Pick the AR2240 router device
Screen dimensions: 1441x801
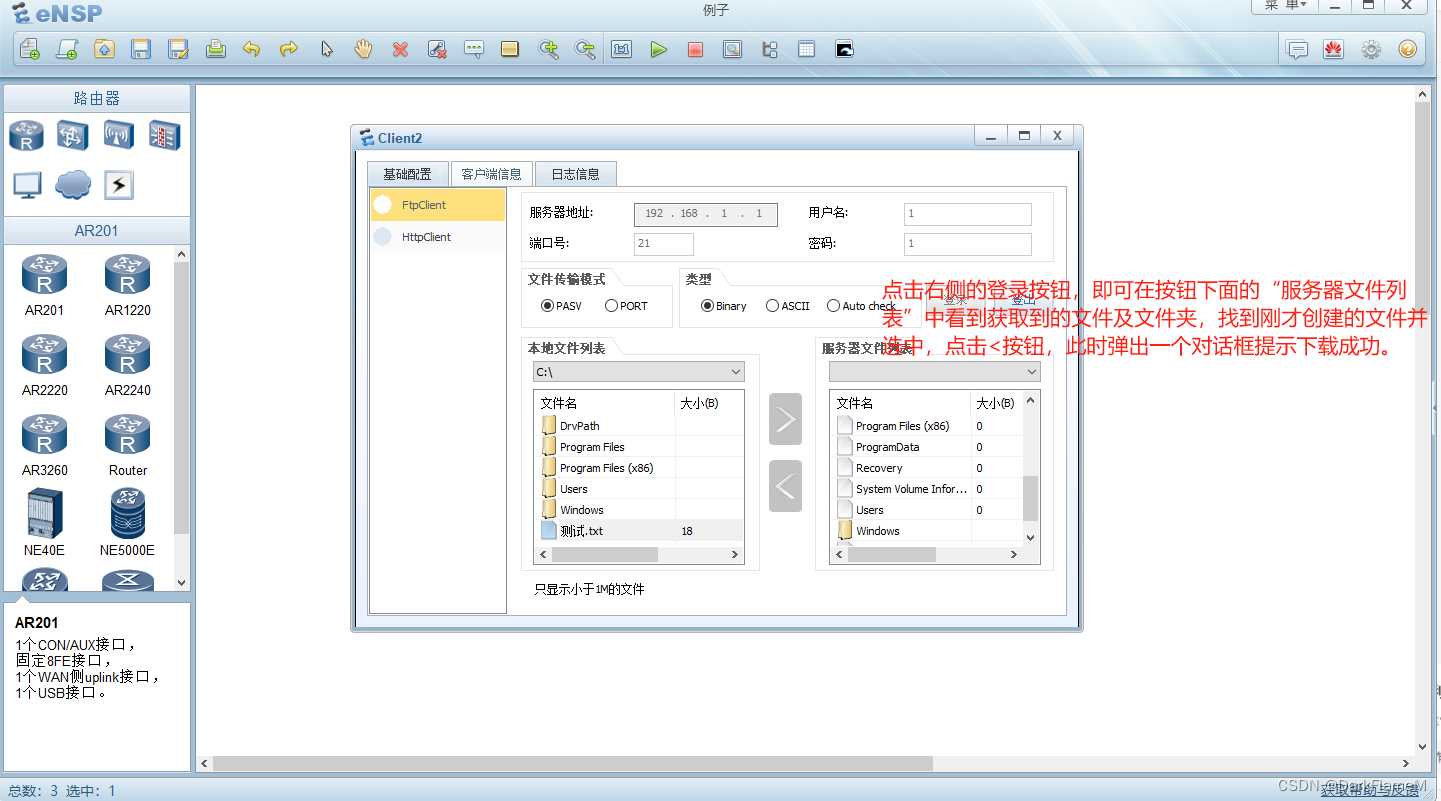coord(128,365)
